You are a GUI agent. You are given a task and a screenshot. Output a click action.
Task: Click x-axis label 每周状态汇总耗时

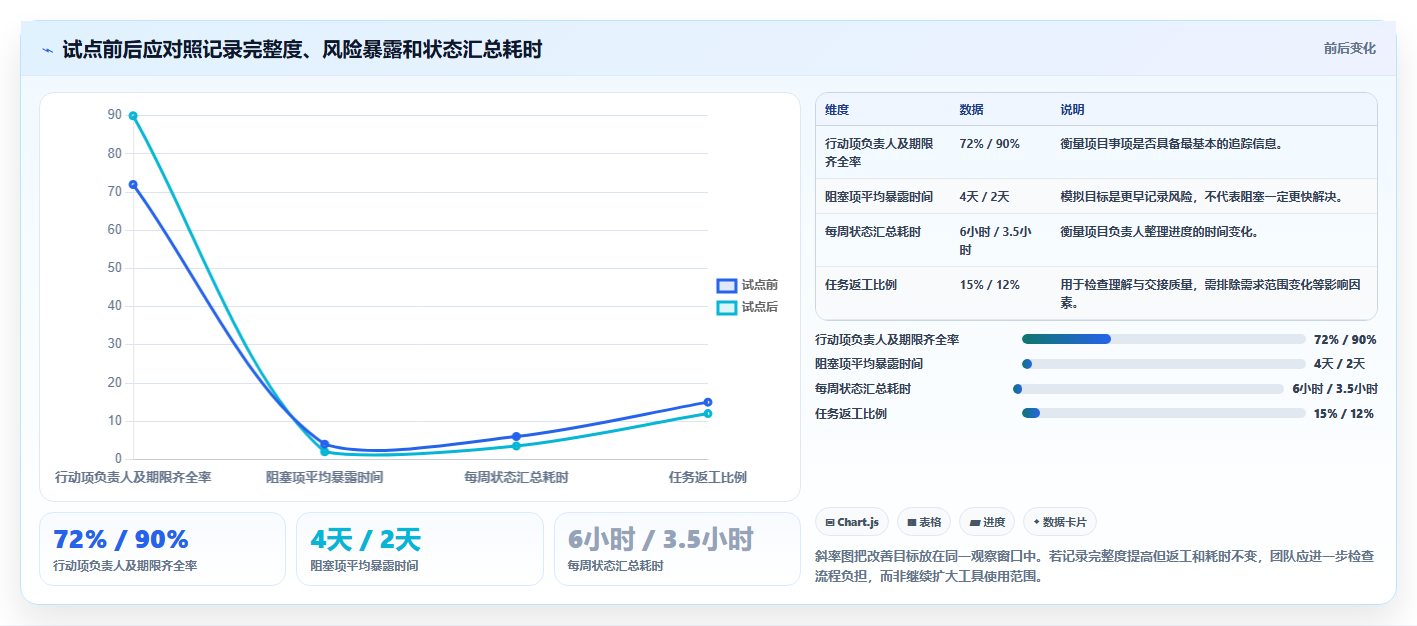pyautogui.click(x=516, y=477)
